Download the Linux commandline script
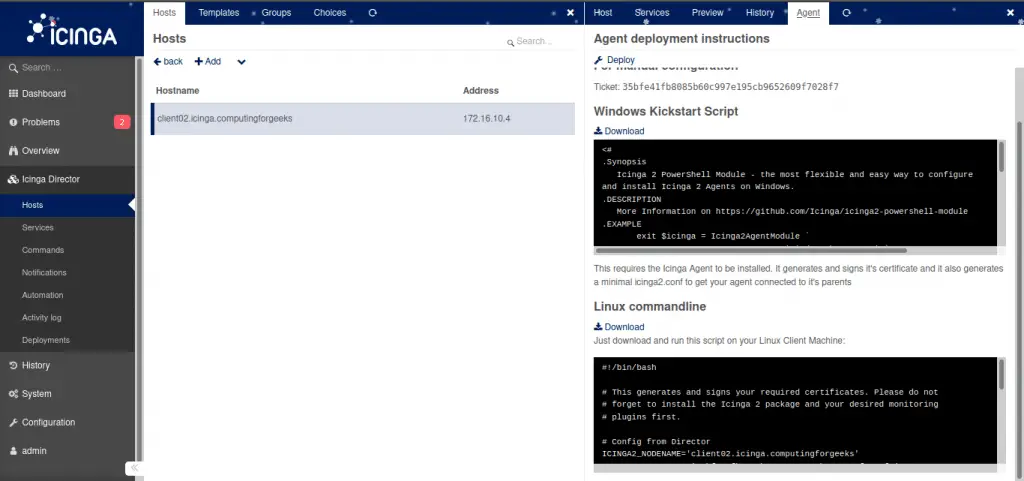The image size is (1024, 481). [x=619, y=327]
